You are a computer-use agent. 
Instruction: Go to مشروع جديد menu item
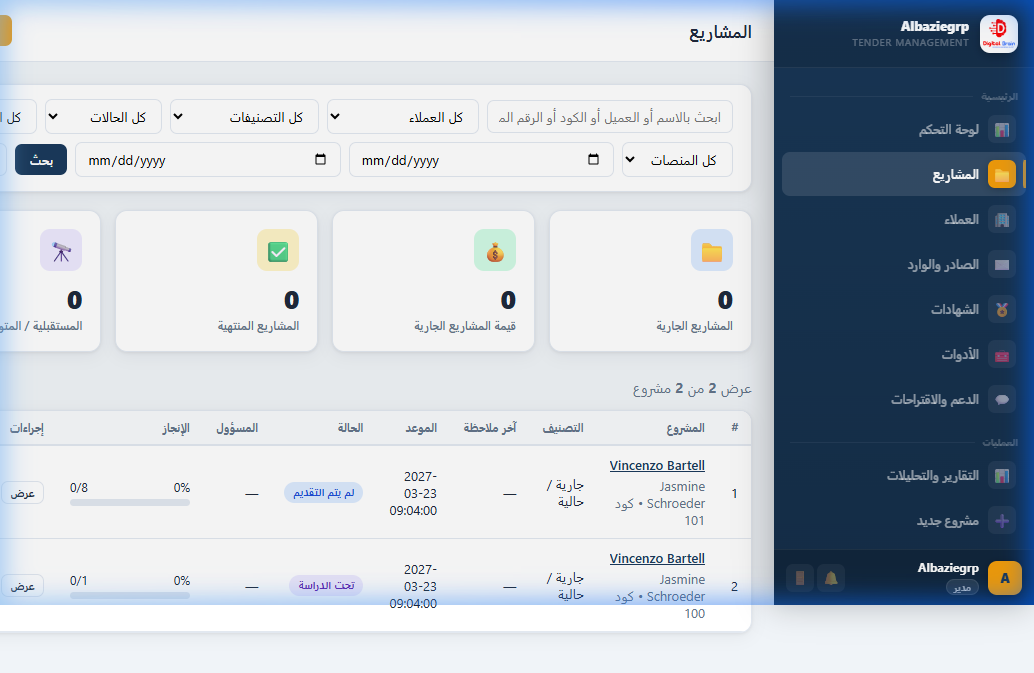903,521
